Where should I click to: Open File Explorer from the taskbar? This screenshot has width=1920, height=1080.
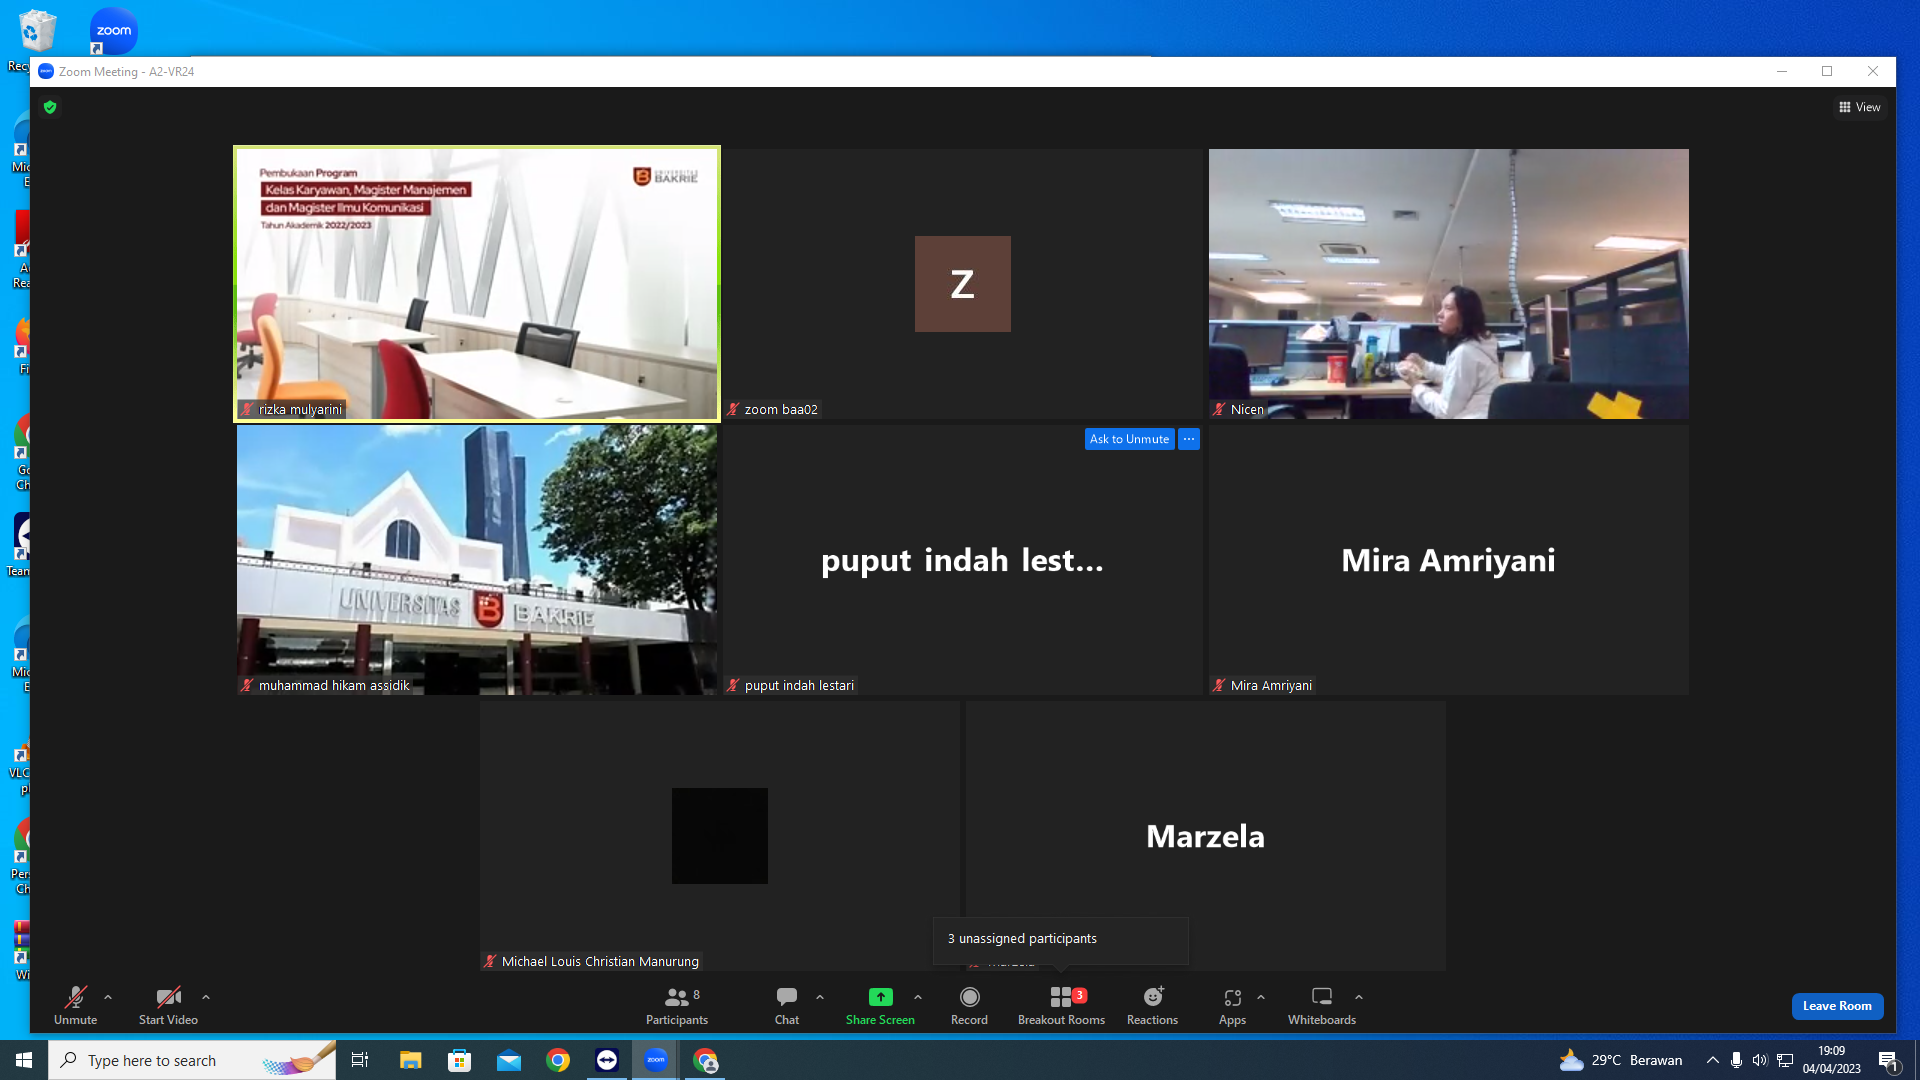(x=410, y=1060)
